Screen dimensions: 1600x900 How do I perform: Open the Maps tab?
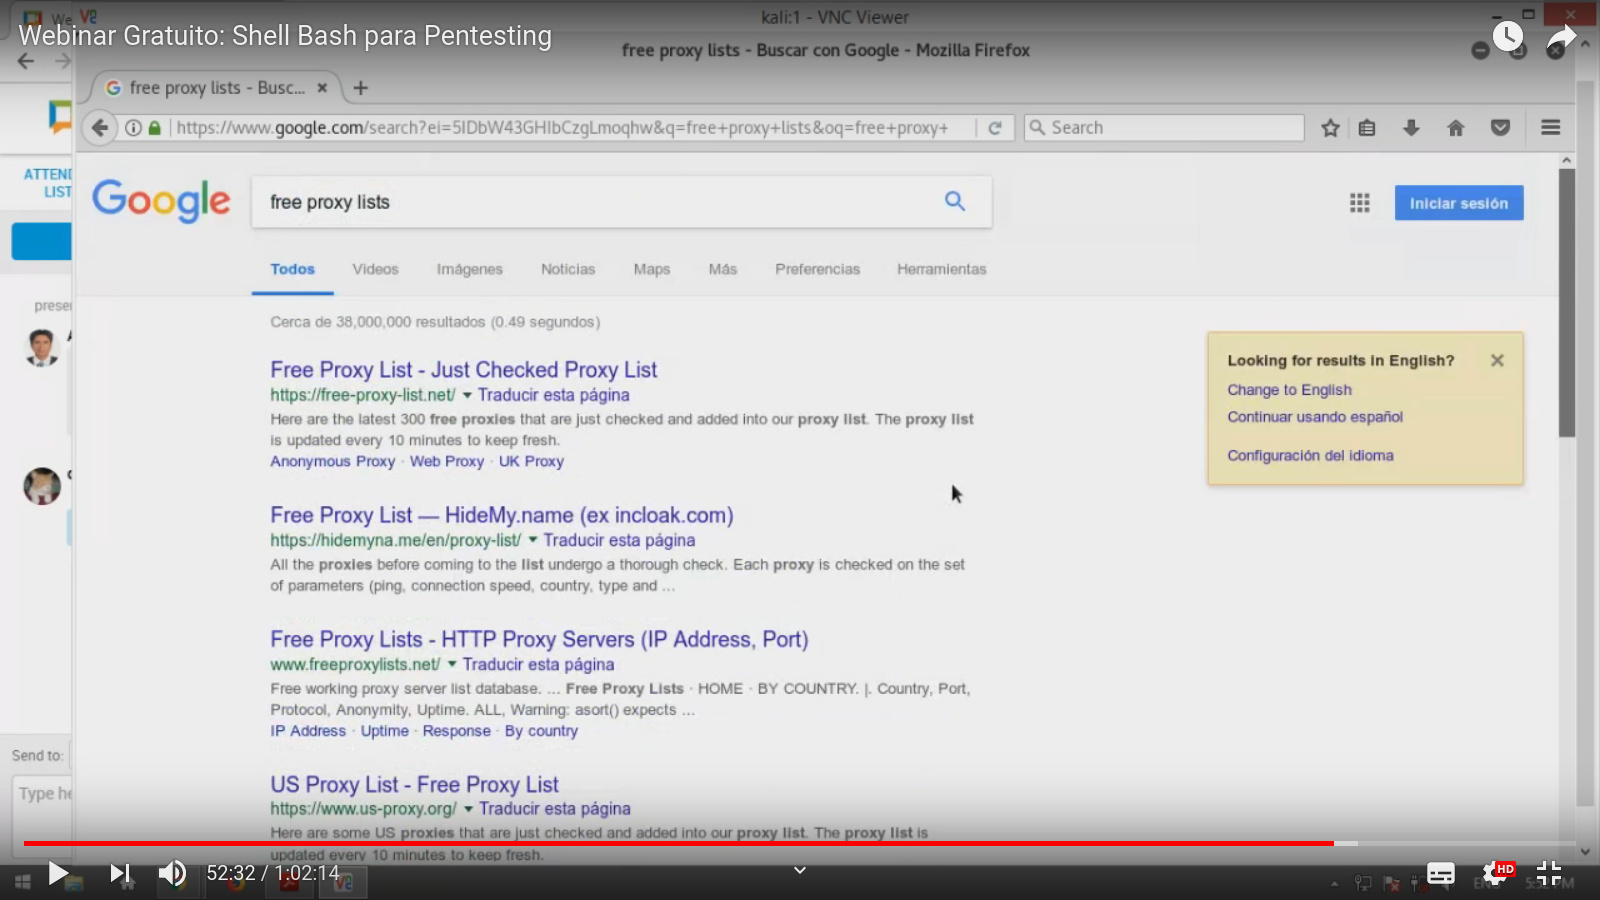point(652,269)
